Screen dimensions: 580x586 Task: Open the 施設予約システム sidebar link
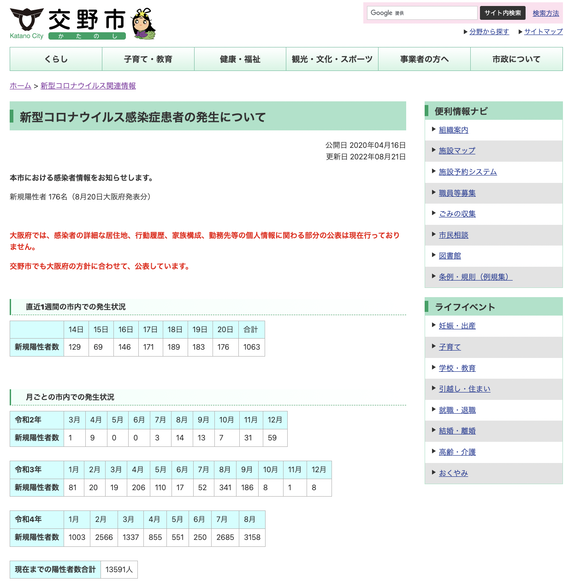468,172
